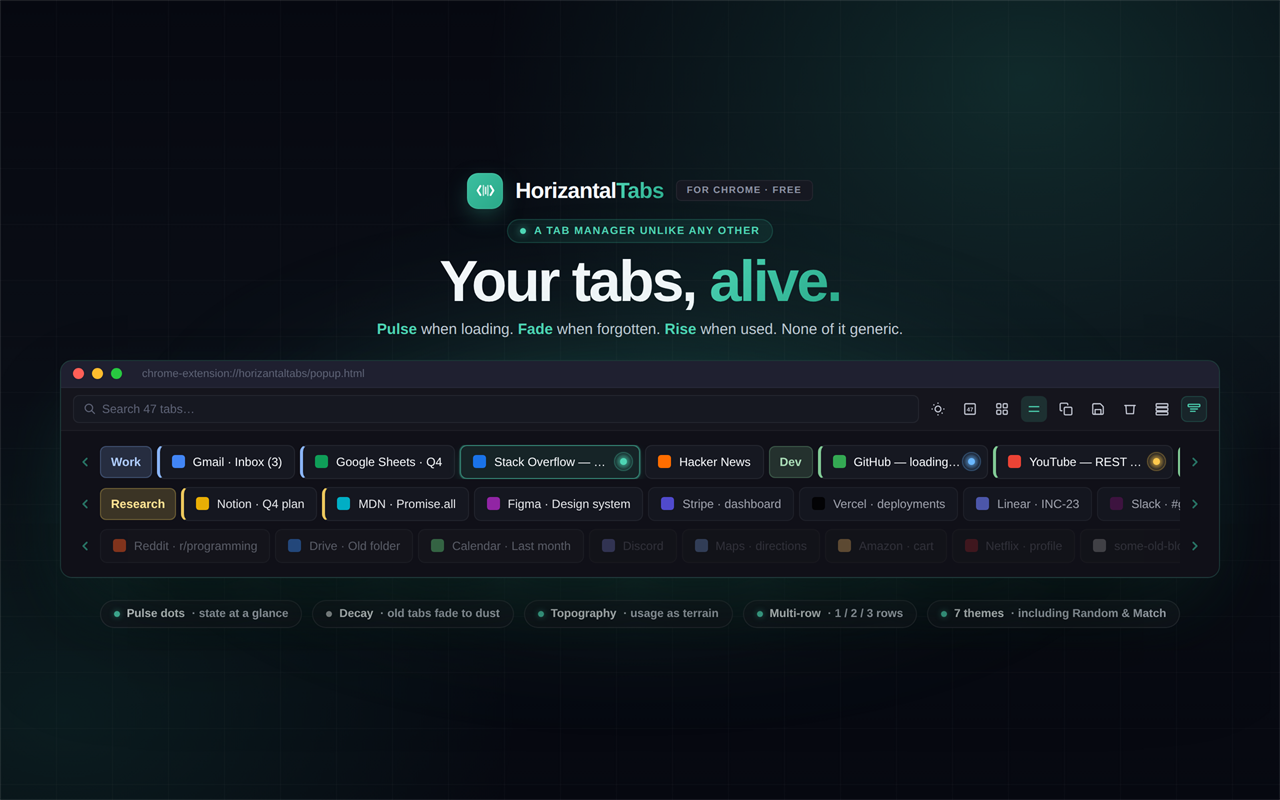Screen dimensions: 1280x800
Task: Click the faded third row's right chevron
Action: [x=1195, y=546]
